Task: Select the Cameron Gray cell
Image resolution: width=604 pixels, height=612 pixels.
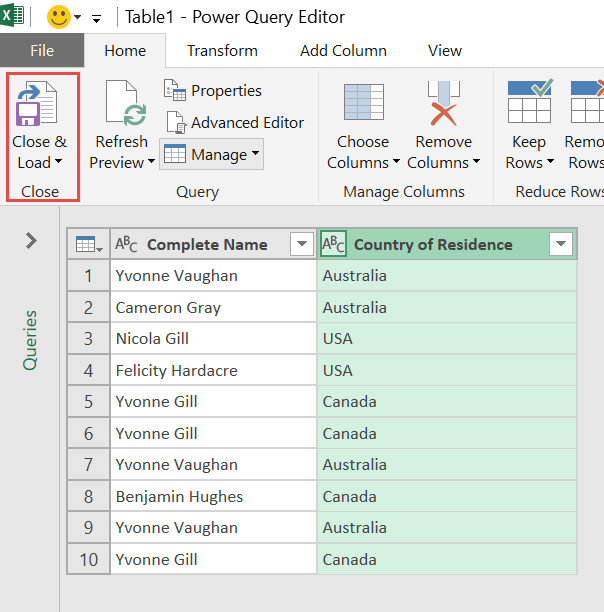Action: (x=213, y=308)
